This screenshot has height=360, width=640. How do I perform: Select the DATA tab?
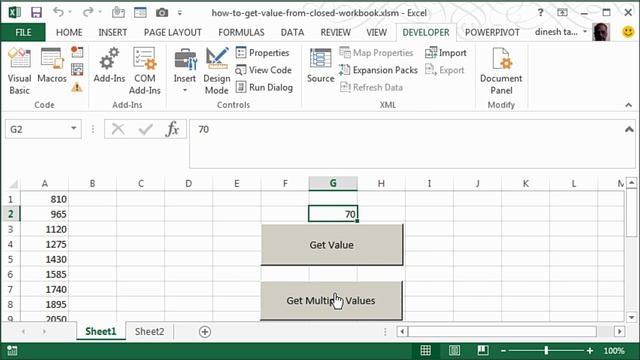coord(292,32)
